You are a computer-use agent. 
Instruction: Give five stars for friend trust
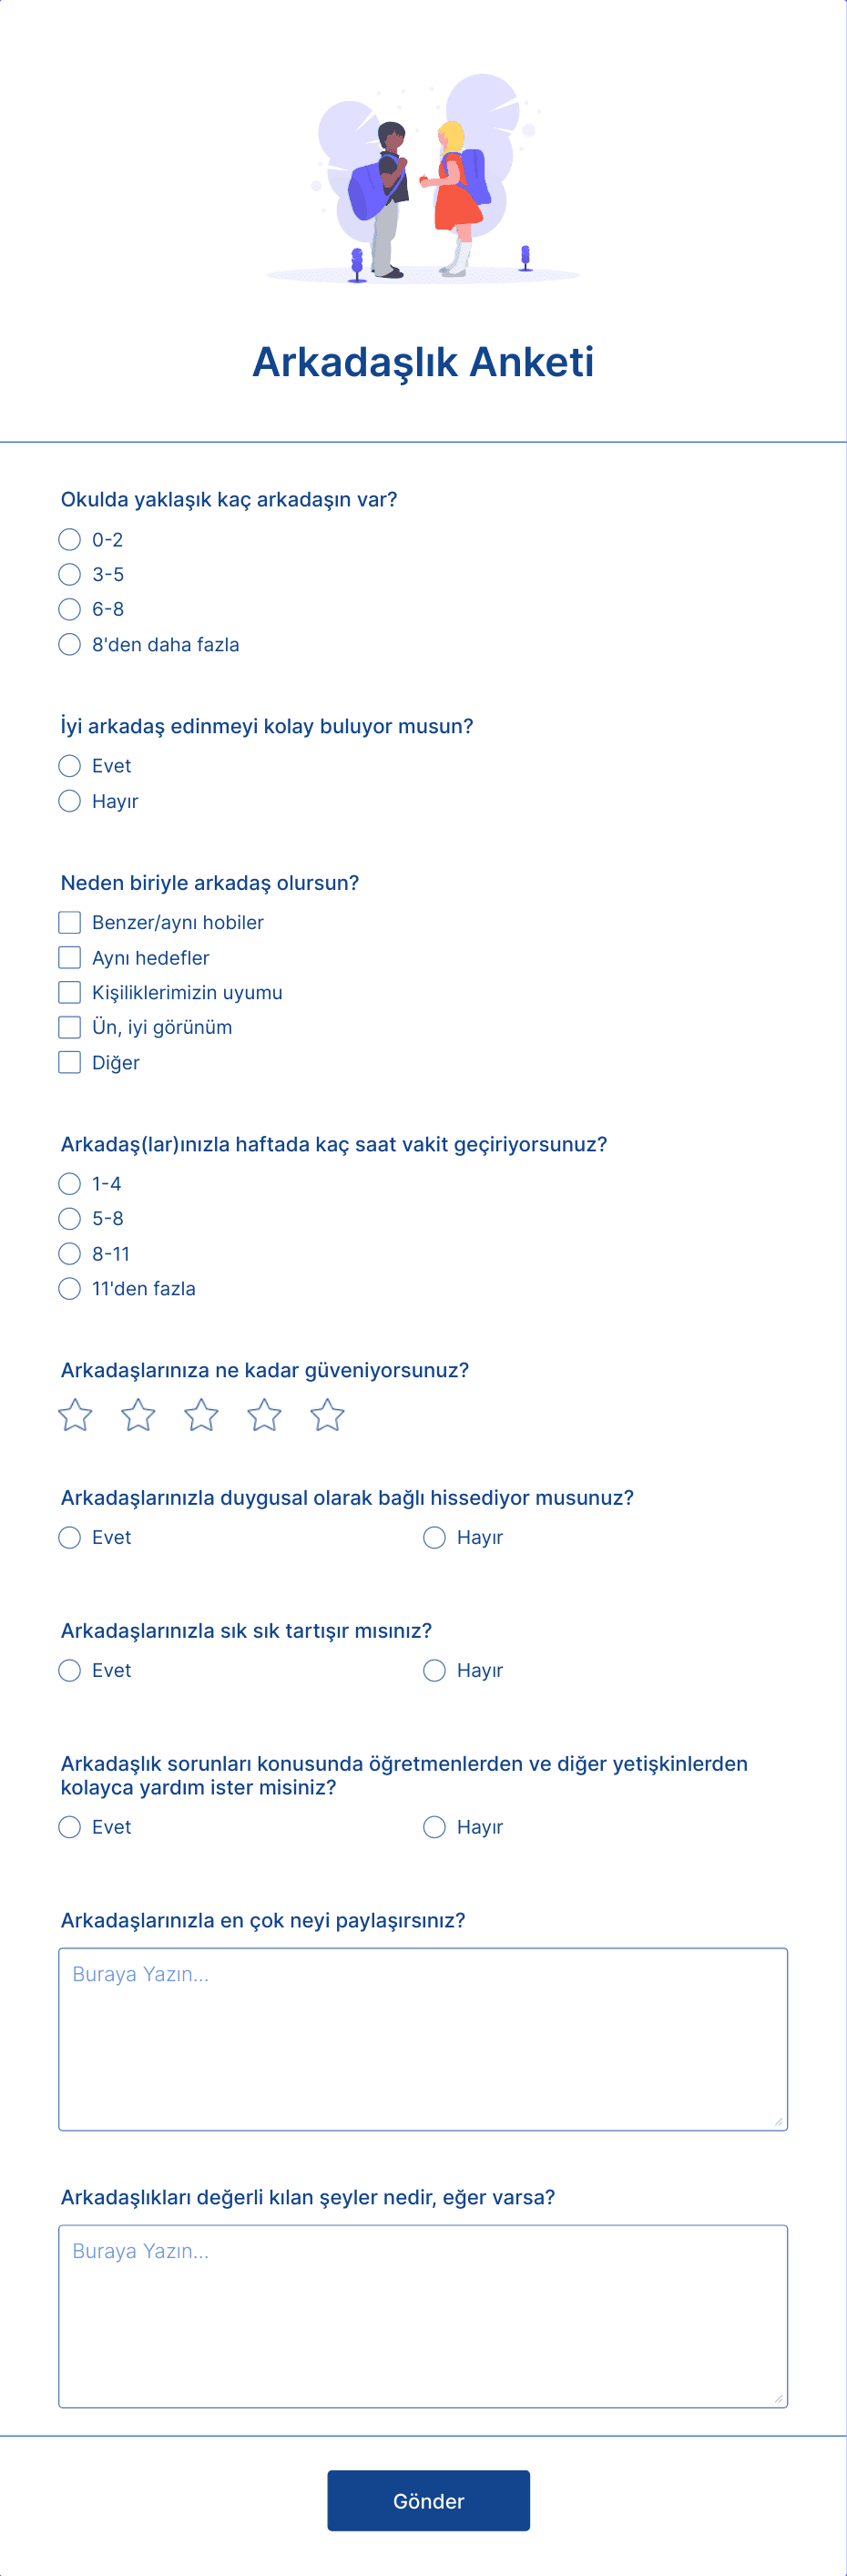pos(327,1415)
